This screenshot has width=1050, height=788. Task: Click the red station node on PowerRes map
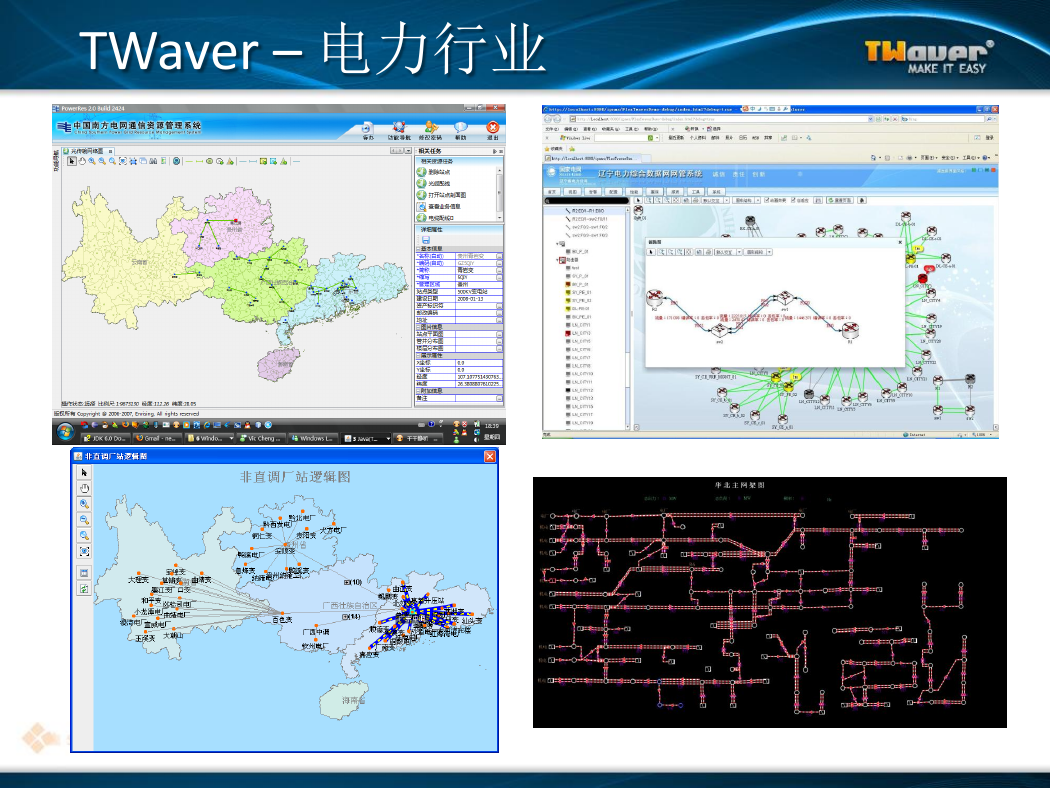(235, 221)
